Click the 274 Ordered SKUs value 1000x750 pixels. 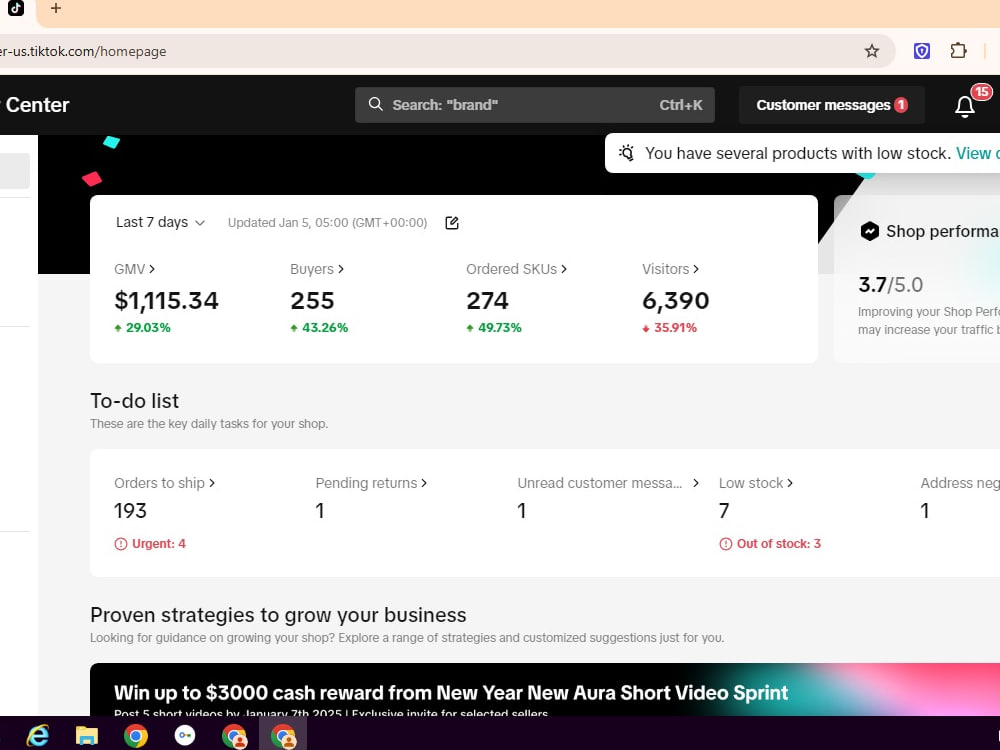(x=487, y=300)
